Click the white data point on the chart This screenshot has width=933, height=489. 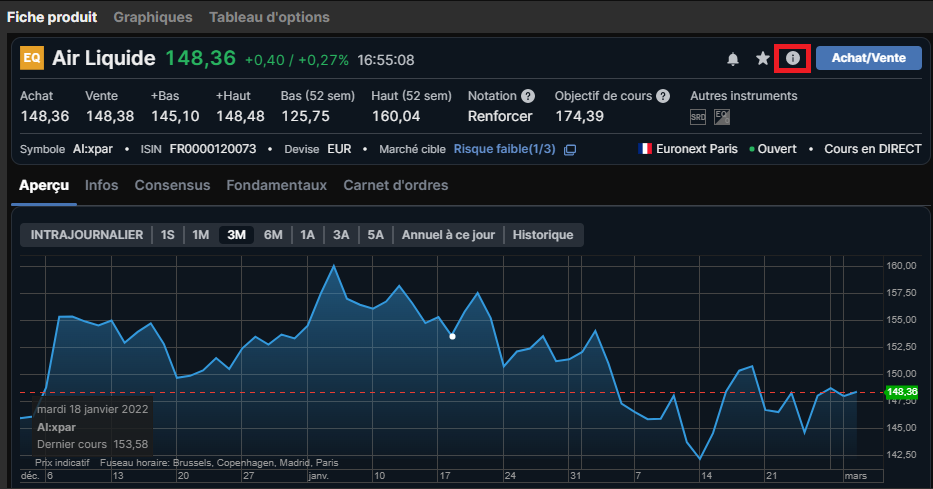point(452,337)
